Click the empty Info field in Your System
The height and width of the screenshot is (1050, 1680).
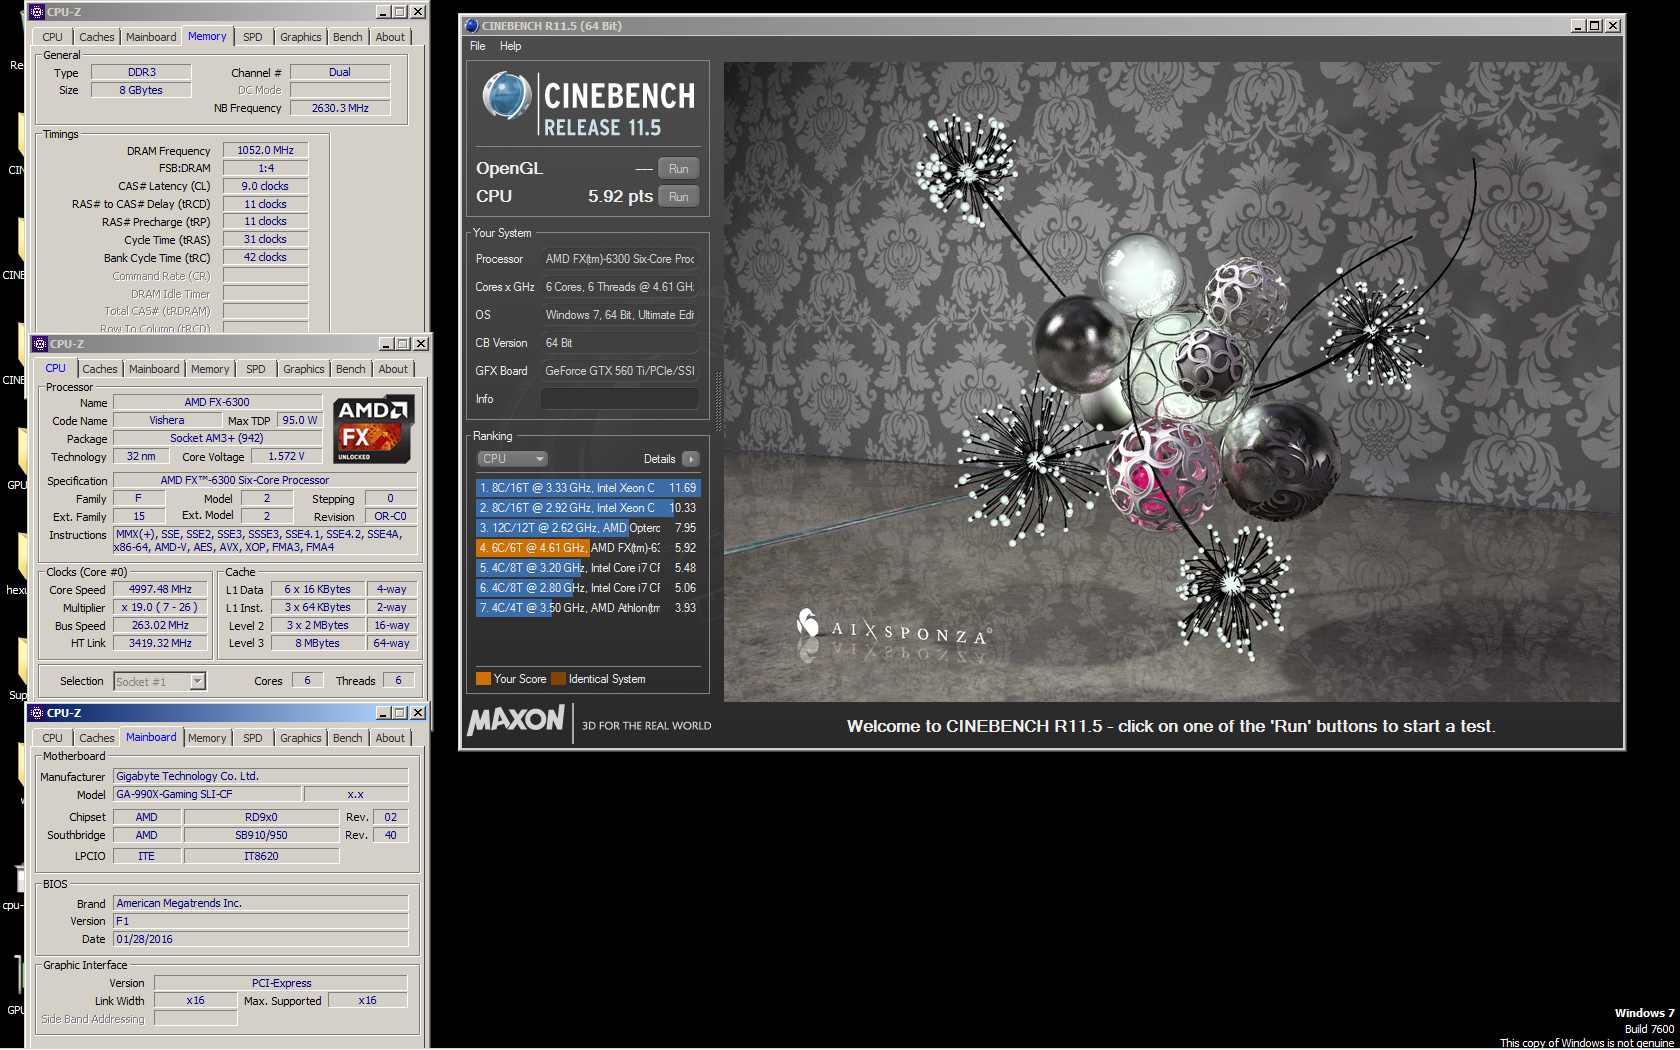620,399
